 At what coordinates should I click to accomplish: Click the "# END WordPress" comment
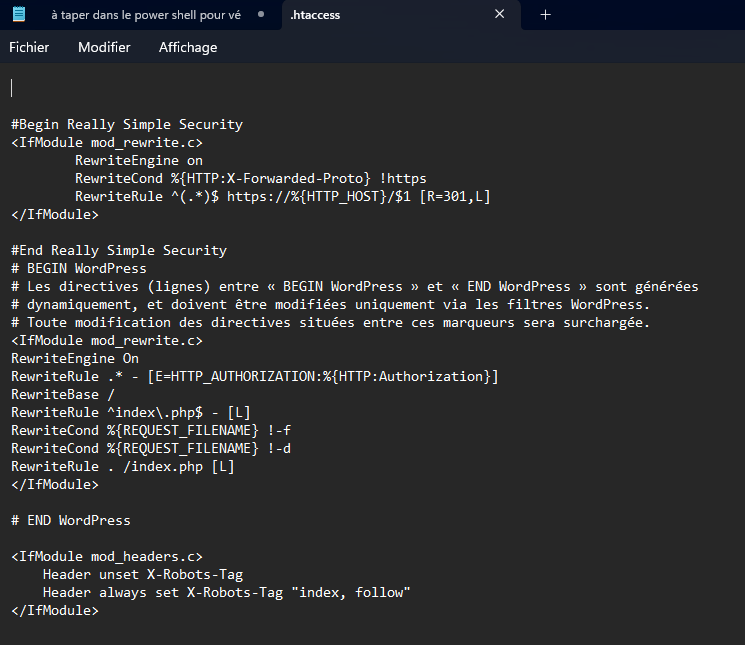coord(71,520)
